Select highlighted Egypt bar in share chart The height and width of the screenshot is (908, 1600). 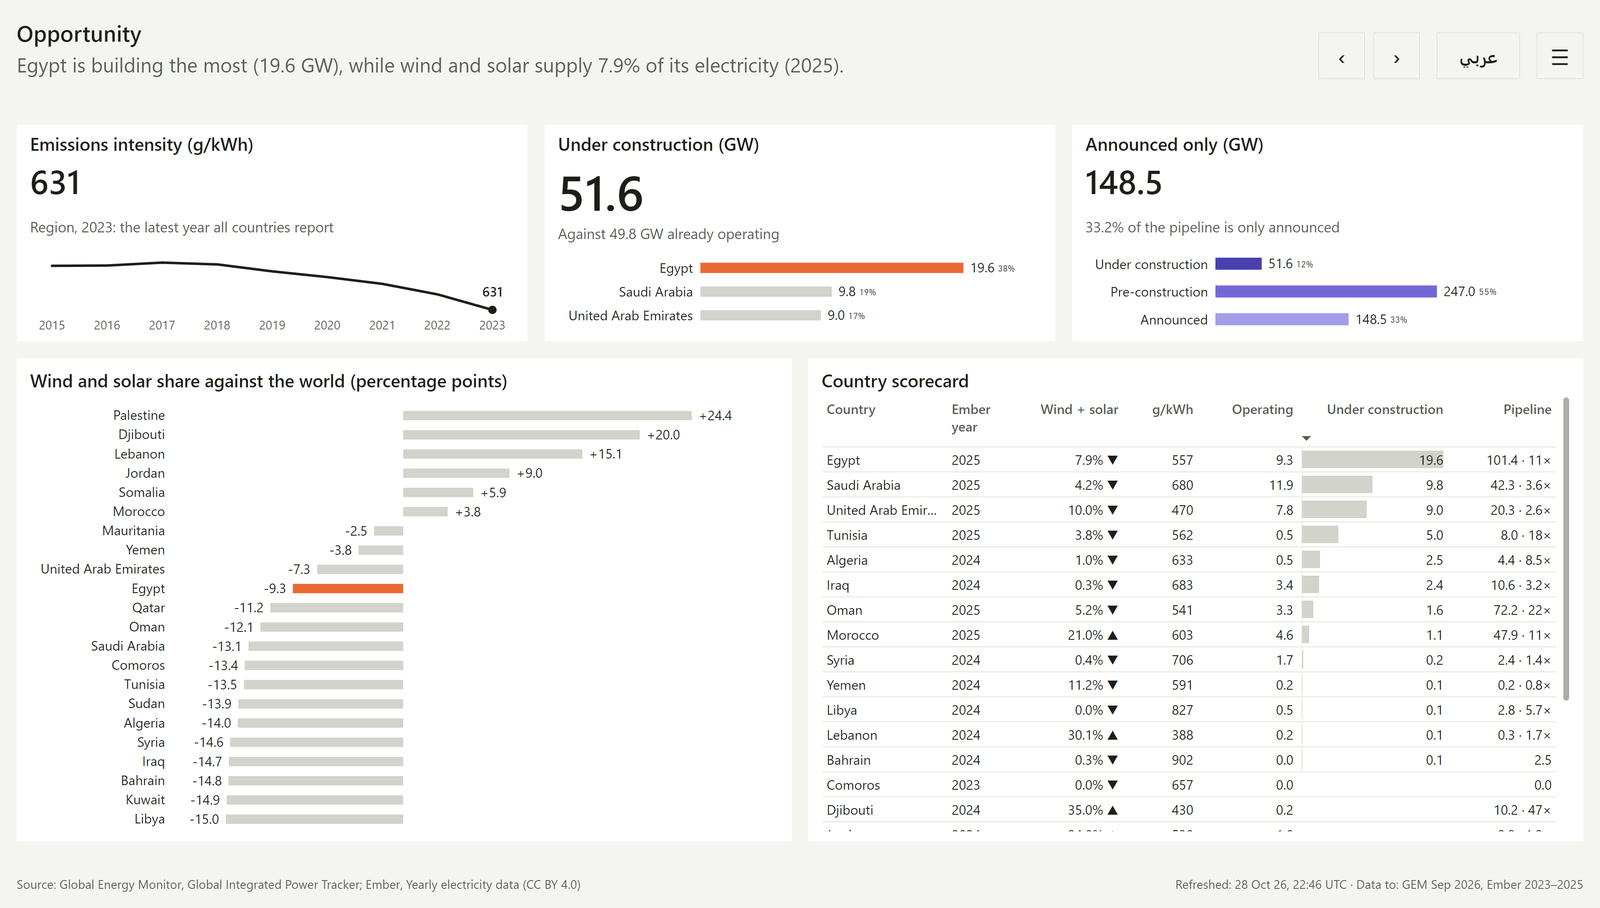coord(348,589)
